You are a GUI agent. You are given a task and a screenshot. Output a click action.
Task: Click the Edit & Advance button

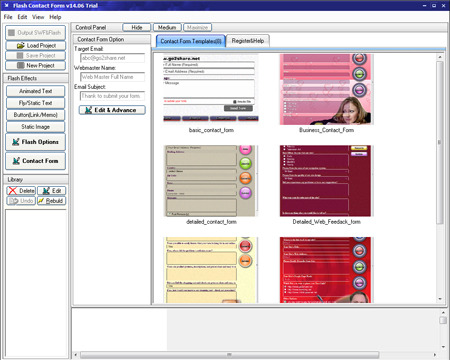(x=112, y=110)
